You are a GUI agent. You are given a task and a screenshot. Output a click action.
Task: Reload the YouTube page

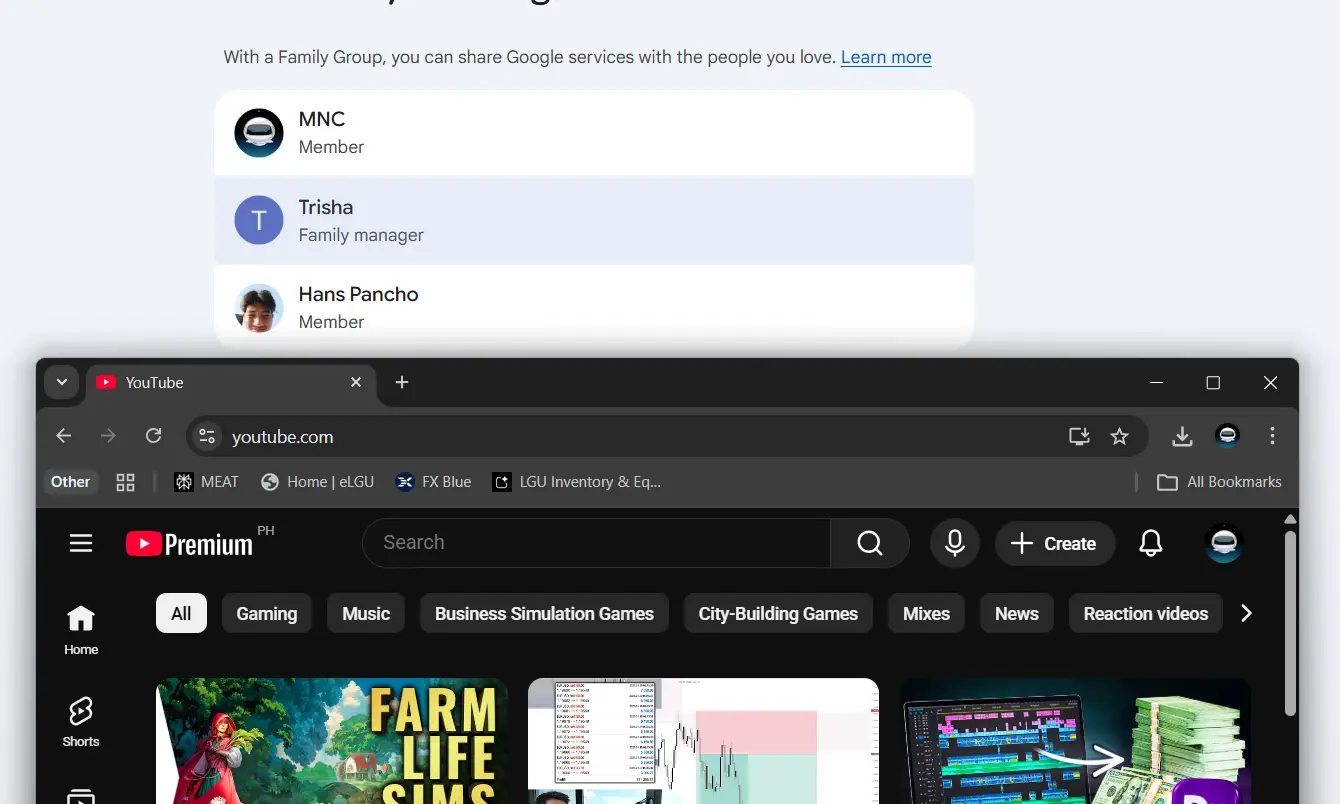tap(153, 436)
